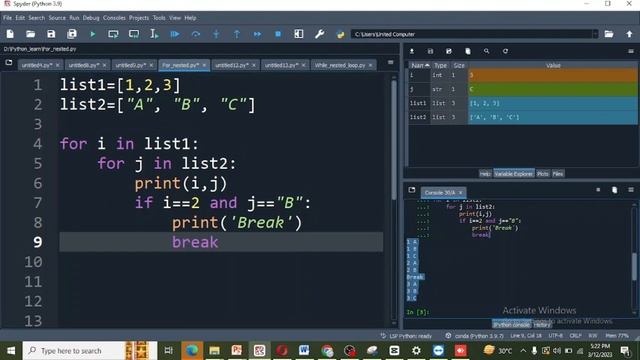Open the Consoles menu
640x360 pixels.
pos(114,18)
